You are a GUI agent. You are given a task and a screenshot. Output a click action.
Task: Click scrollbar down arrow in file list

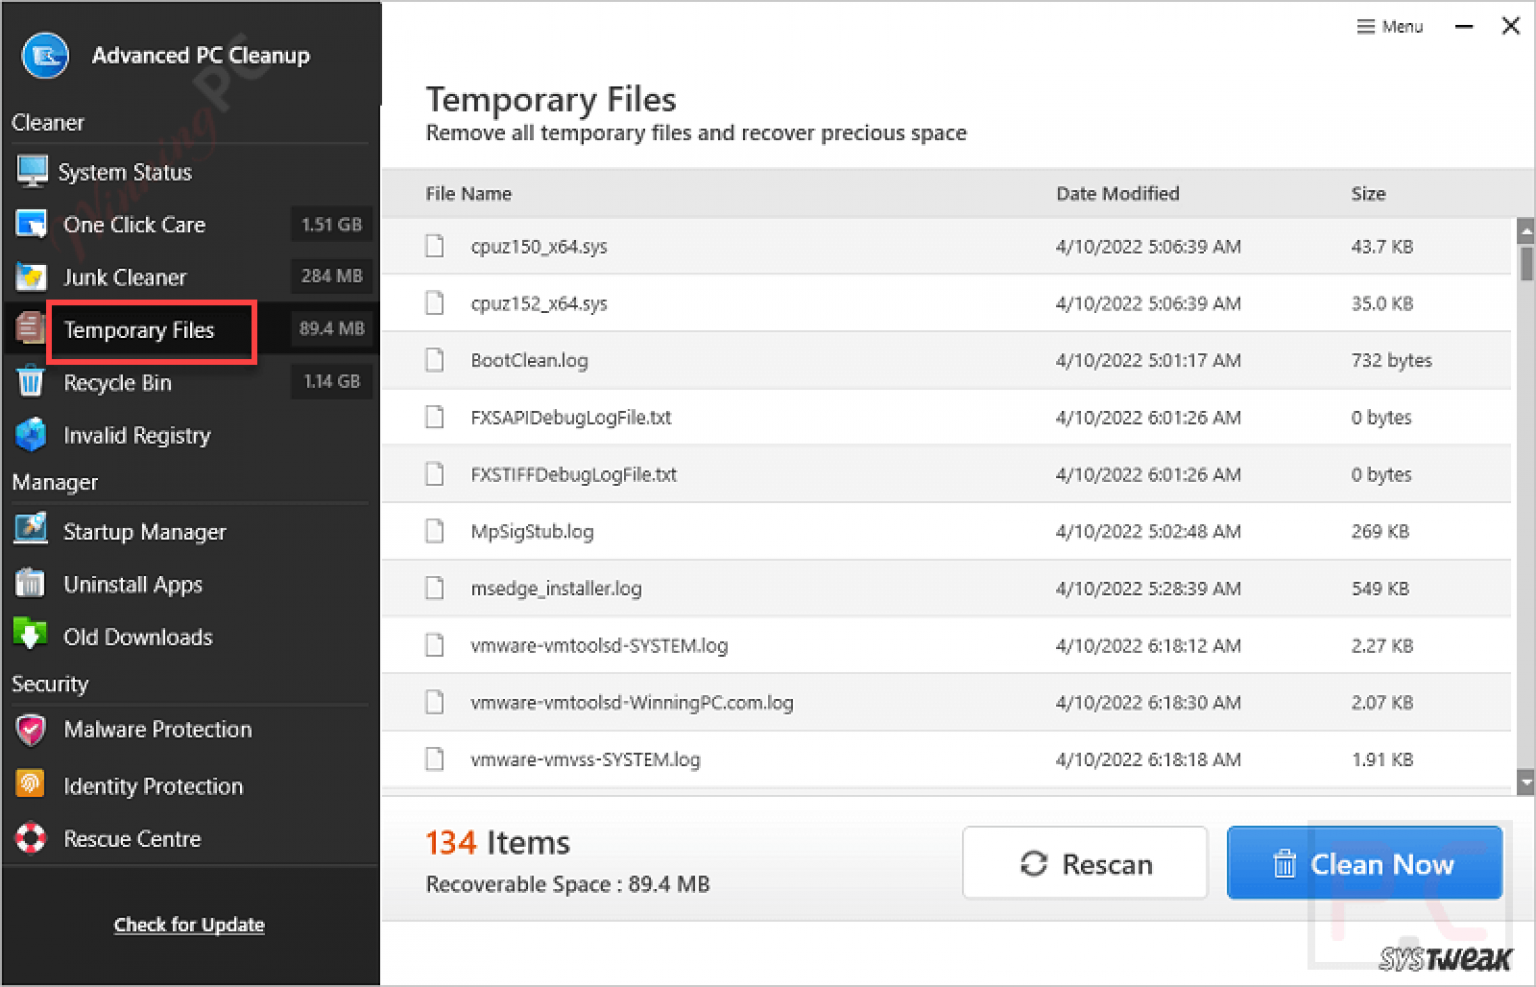point(1525,782)
